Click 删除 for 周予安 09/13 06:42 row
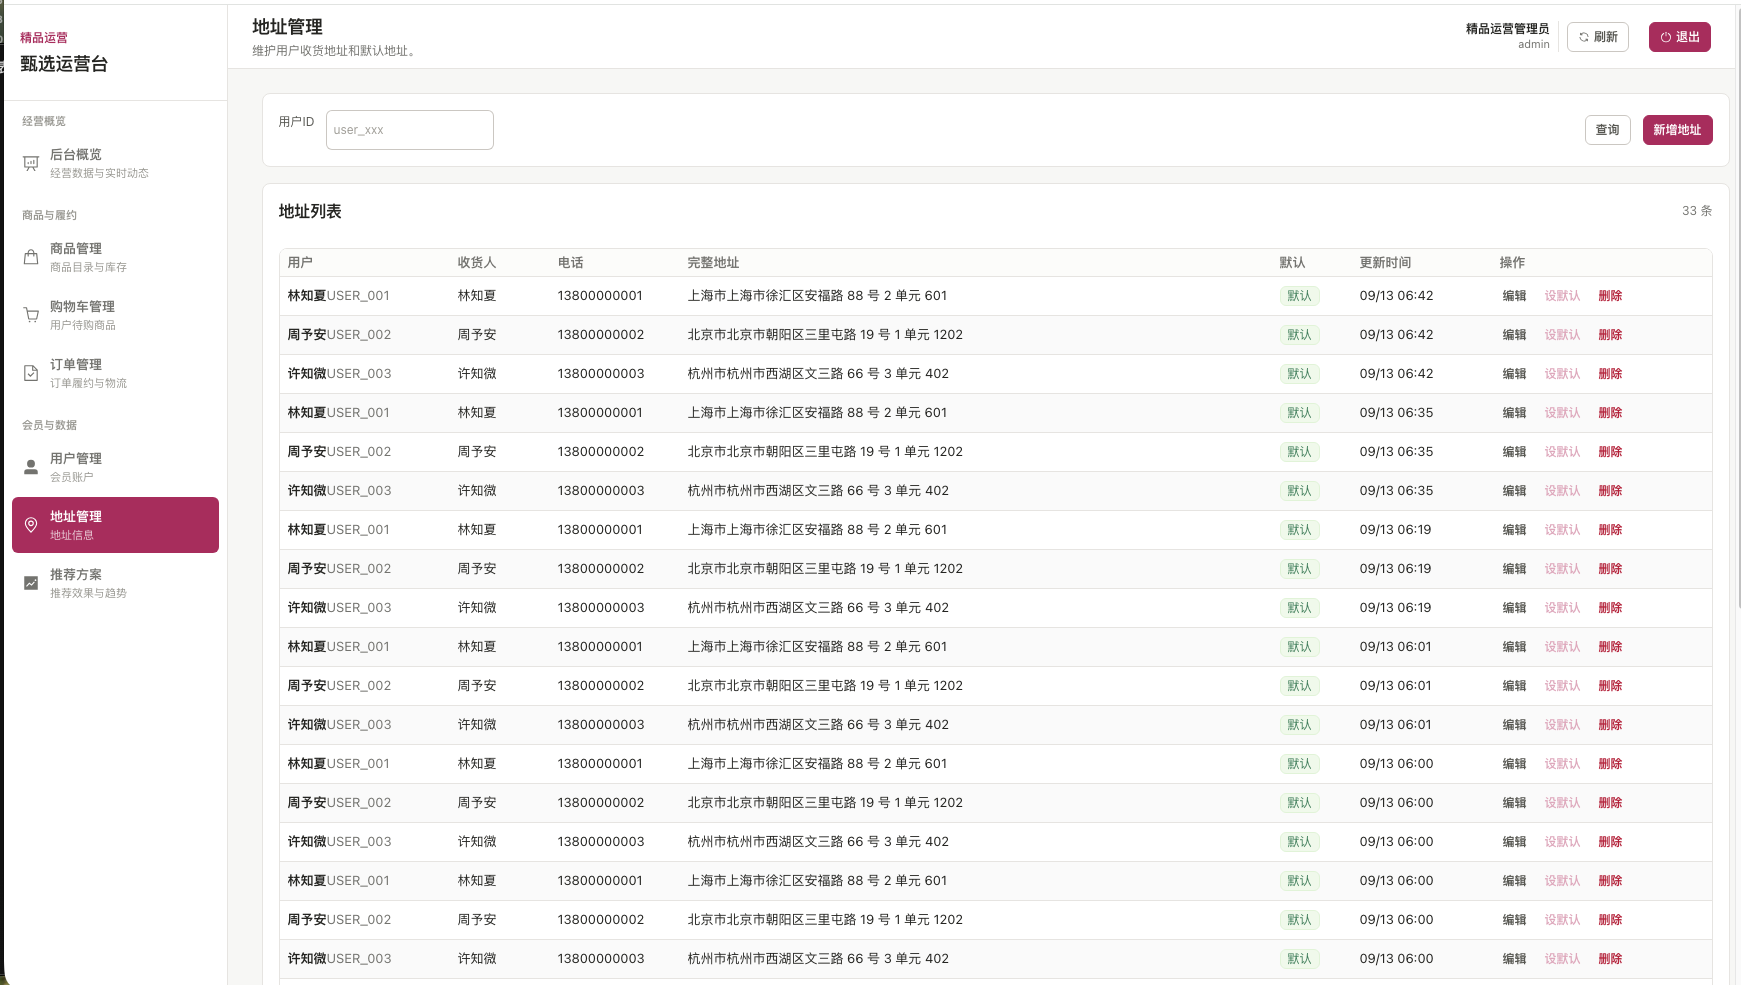This screenshot has width=1741, height=985. (x=1610, y=335)
